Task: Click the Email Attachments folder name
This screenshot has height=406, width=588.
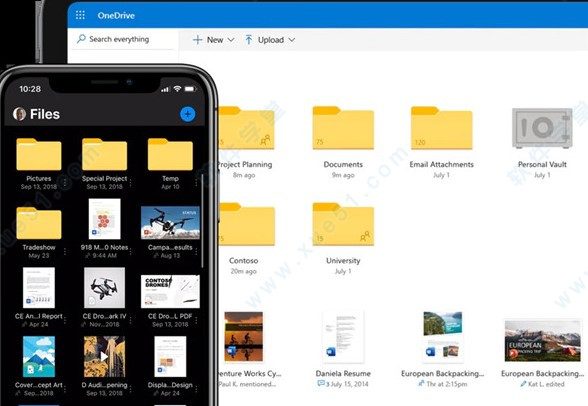Action: [441, 164]
